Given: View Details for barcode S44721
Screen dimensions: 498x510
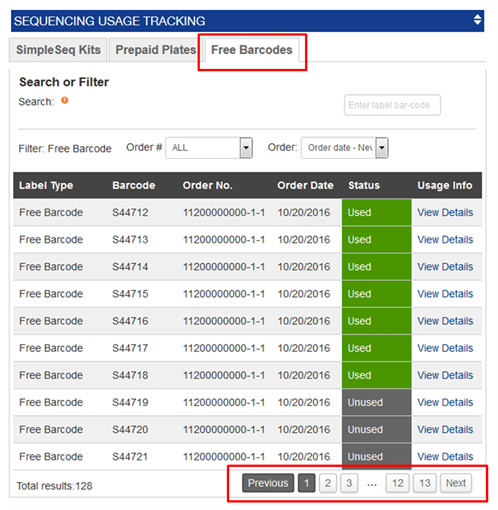Looking at the screenshot, I should [x=445, y=456].
